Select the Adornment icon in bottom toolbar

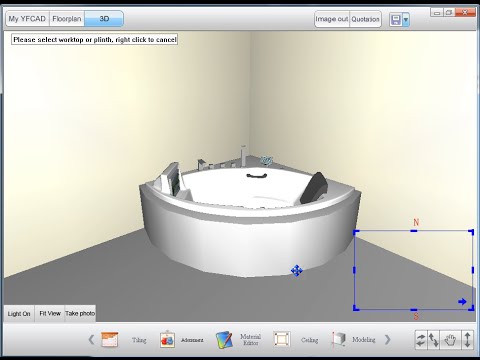(x=167, y=340)
